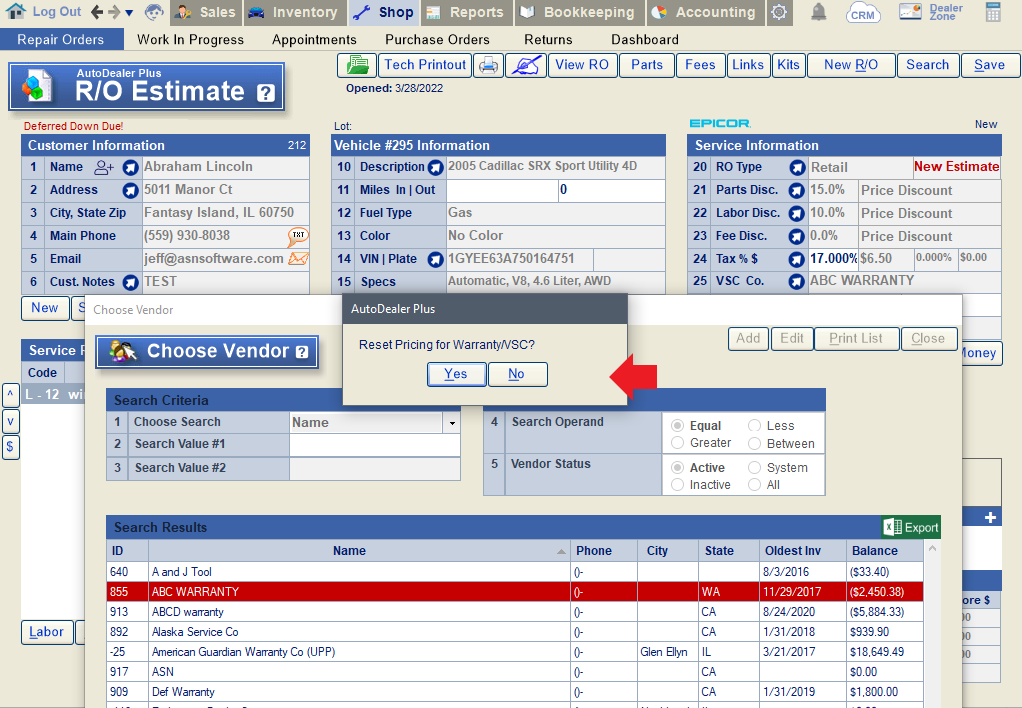Switch to Work In Progress tab

pyautogui.click(x=190, y=40)
